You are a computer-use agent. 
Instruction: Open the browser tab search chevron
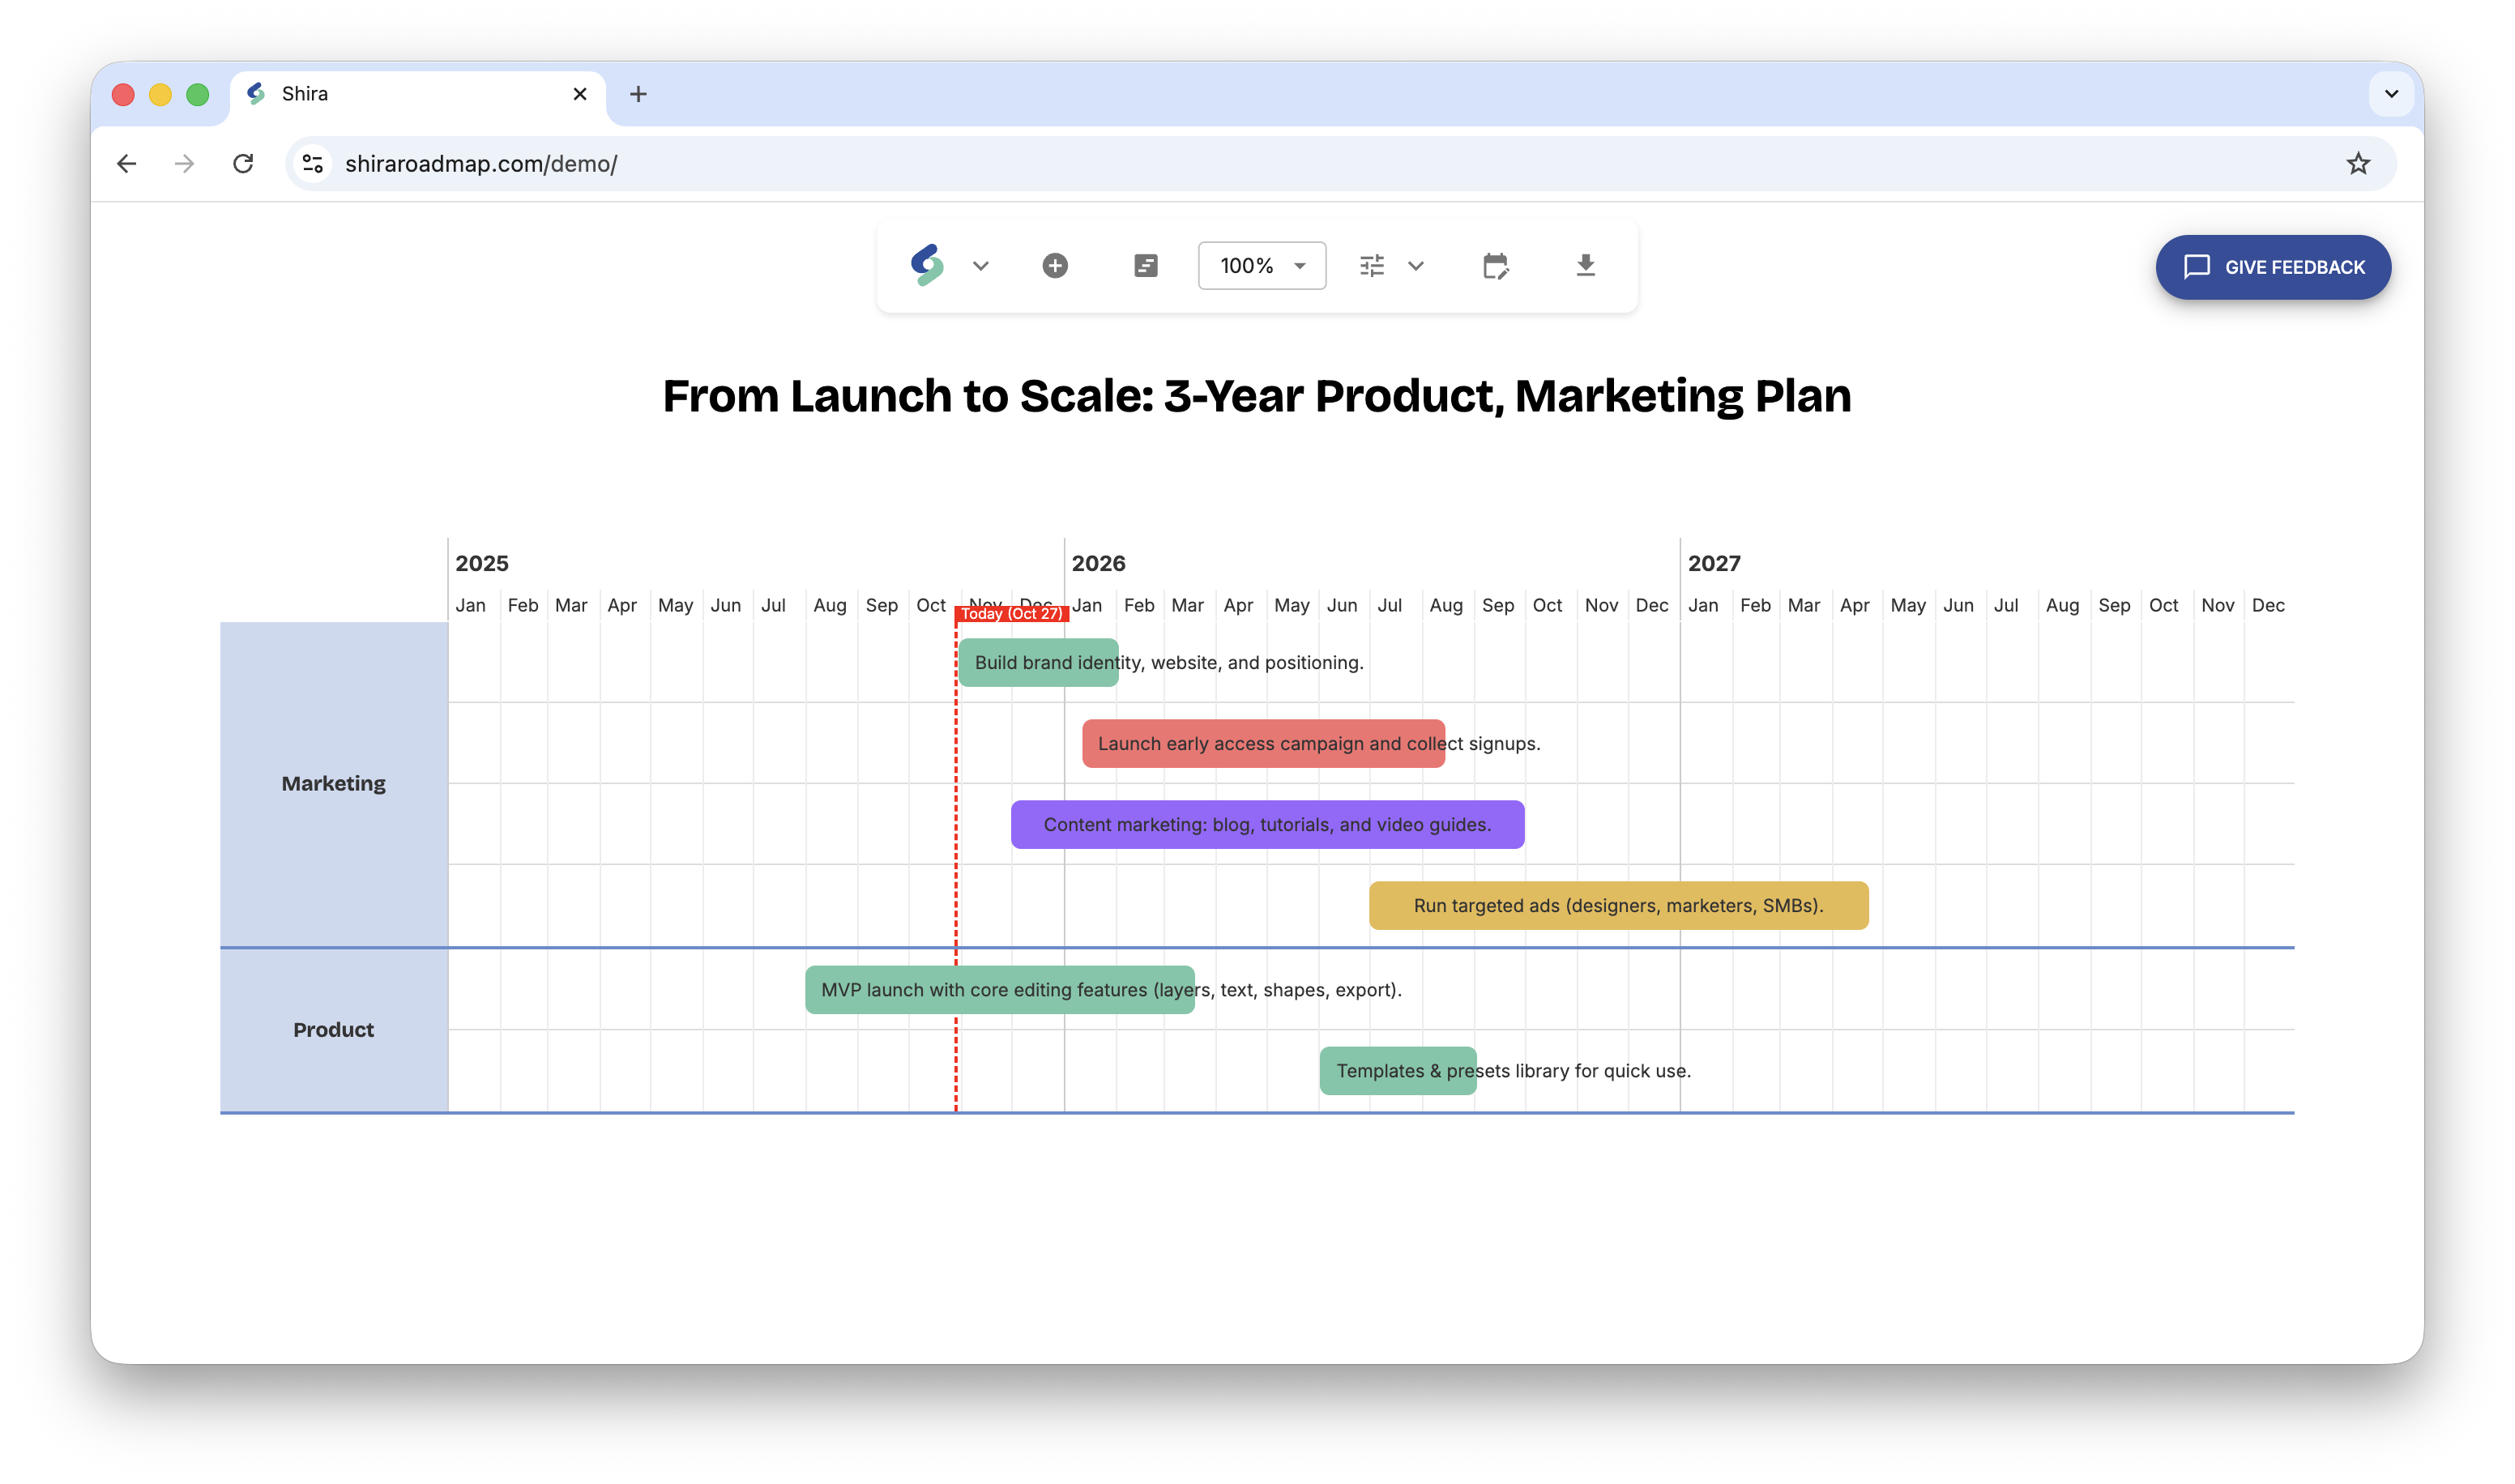tap(2391, 94)
